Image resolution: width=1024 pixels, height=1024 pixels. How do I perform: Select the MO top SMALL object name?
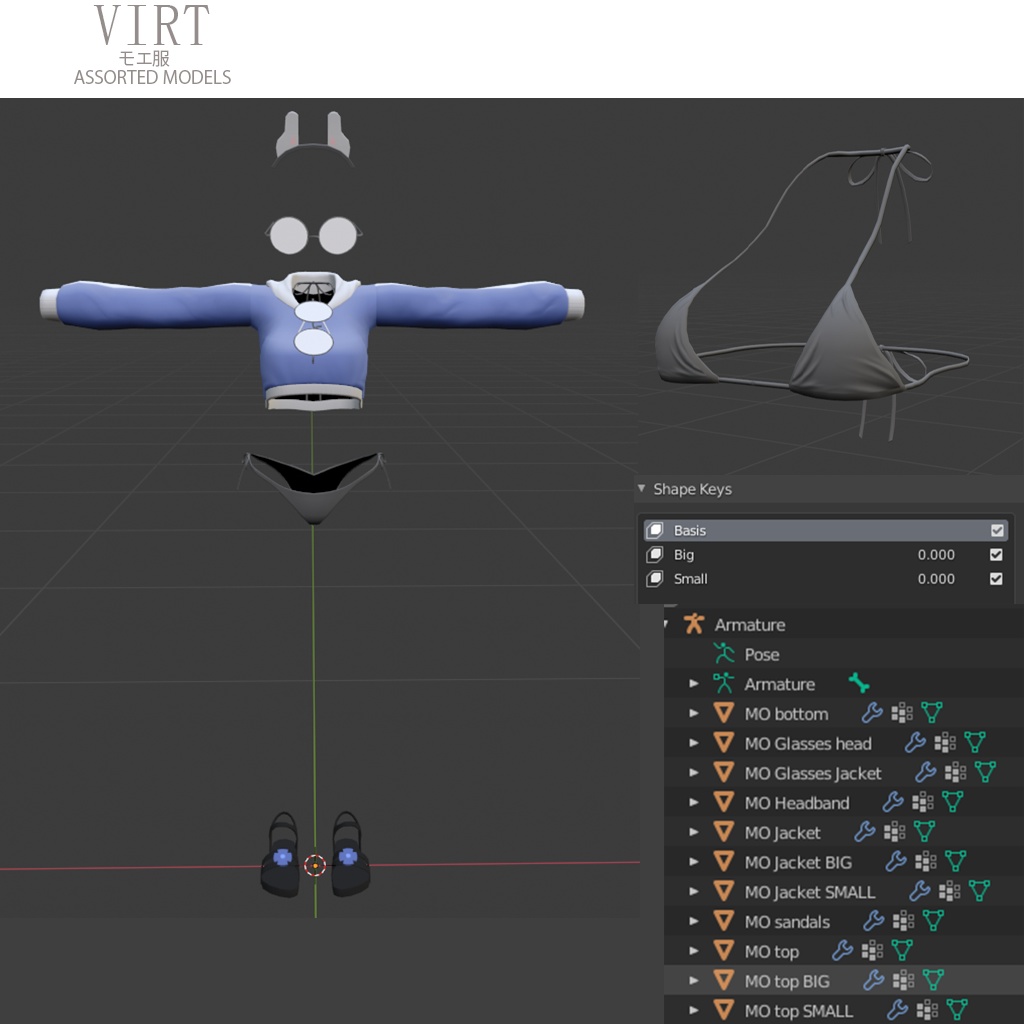click(798, 1010)
